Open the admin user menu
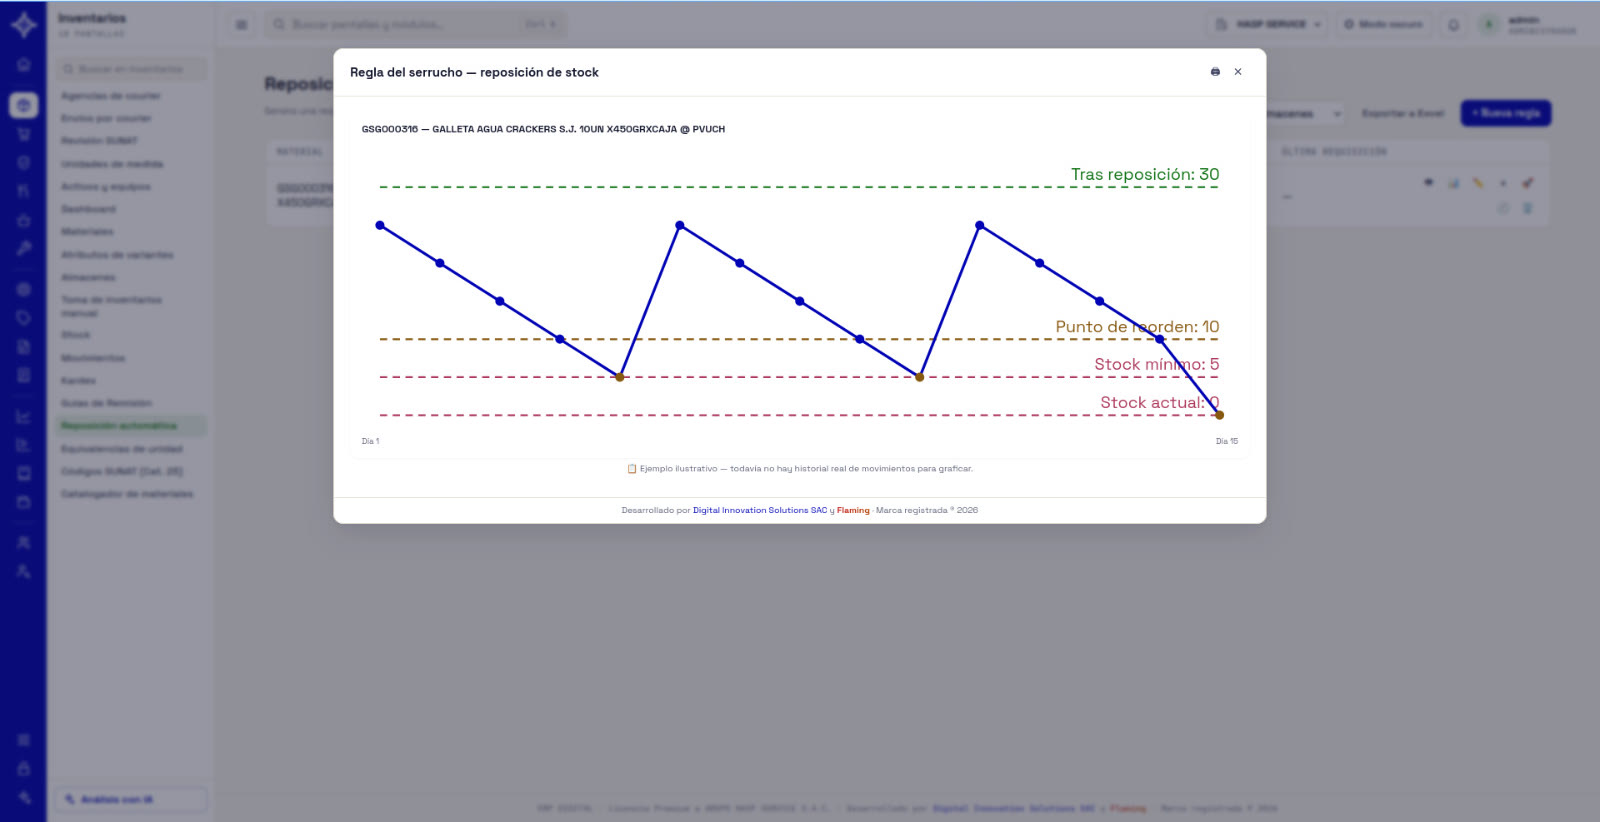The width and height of the screenshot is (1600, 822). click(1528, 25)
